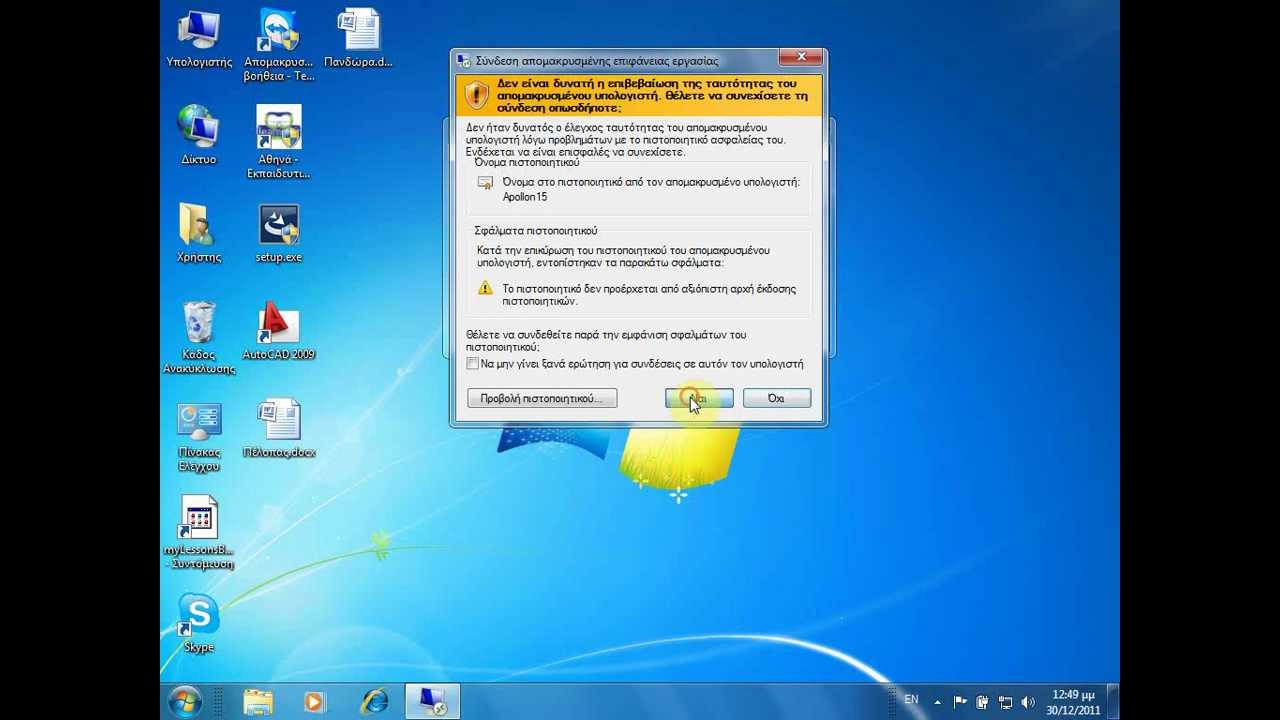Open the Χρήστης user folder
Screen dimensions: 1280x720
[x=198, y=233]
